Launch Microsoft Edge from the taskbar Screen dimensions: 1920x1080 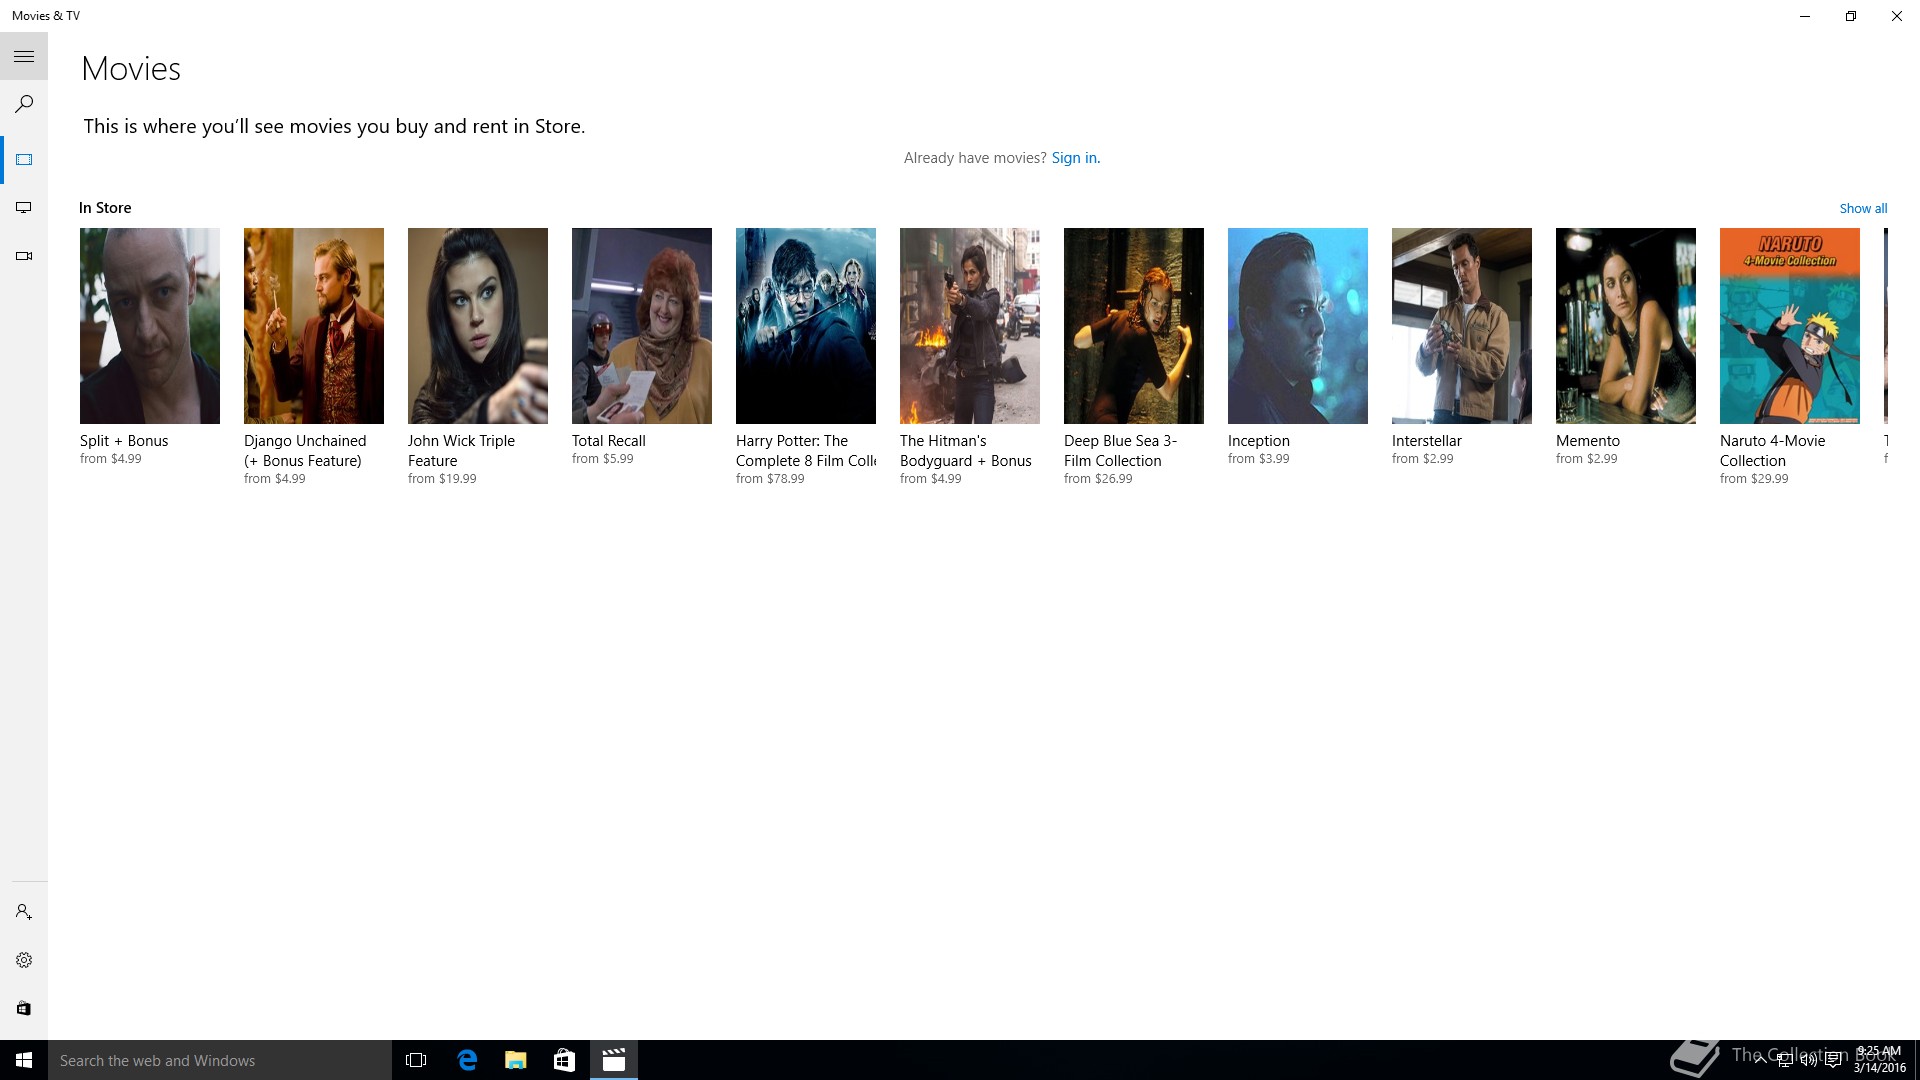(x=467, y=1060)
